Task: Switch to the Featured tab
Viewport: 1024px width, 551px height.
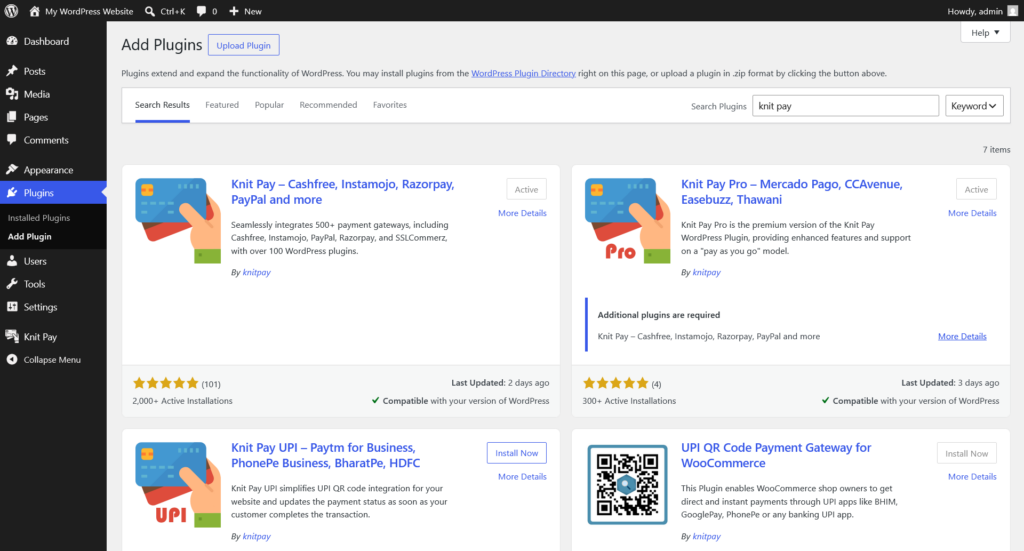Action: click(x=222, y=105)
